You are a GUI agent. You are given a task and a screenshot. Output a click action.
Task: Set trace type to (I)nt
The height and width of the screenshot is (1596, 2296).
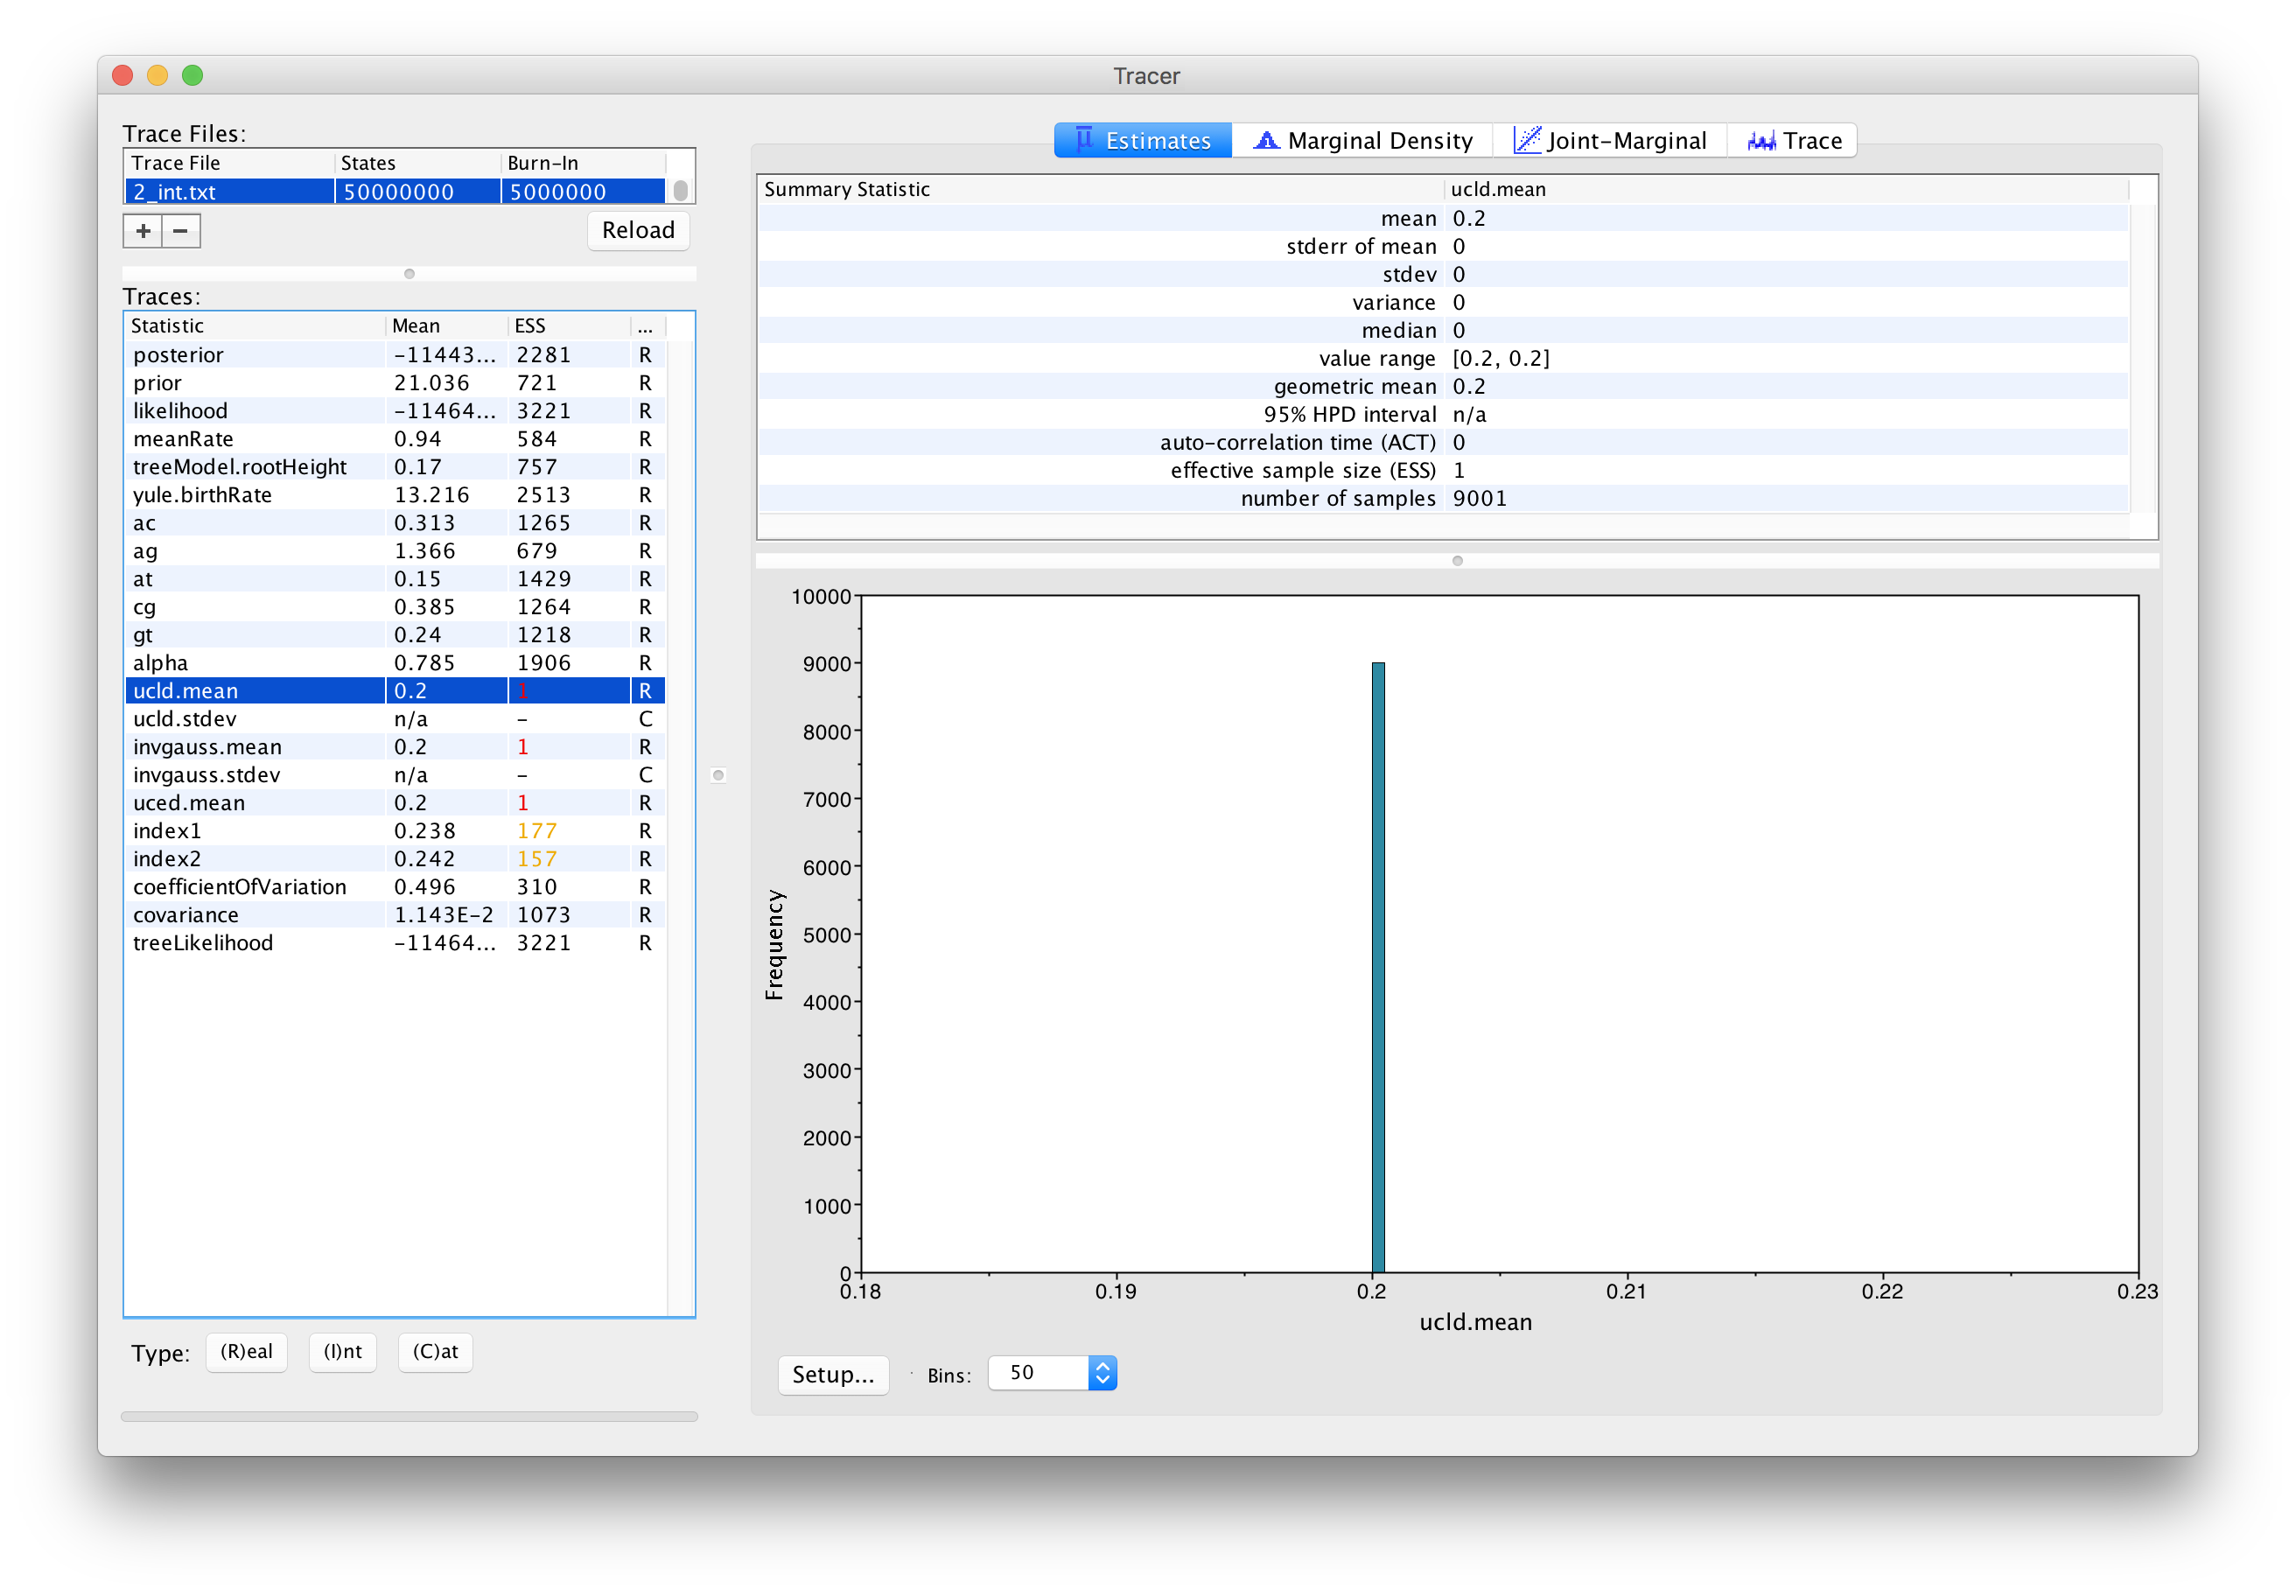click(x=342, y=1352)
